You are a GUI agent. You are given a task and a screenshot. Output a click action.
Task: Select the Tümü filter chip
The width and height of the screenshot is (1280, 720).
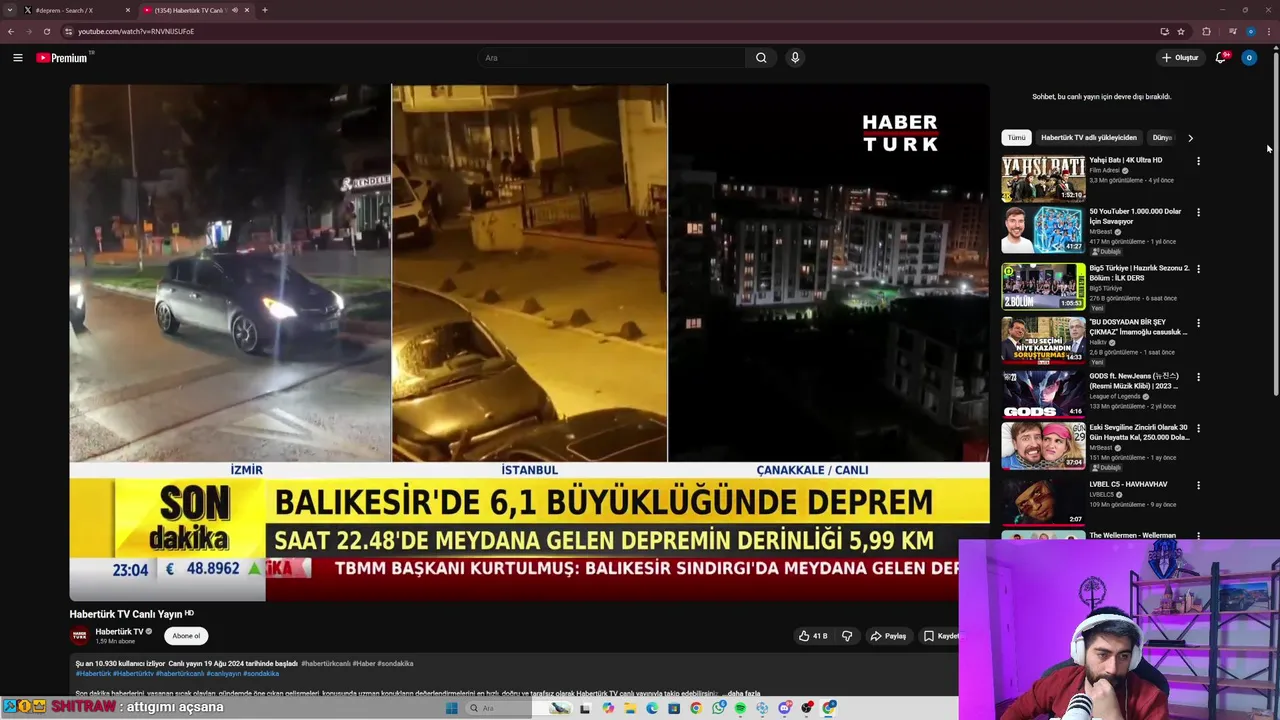(x=1016, y=138)
